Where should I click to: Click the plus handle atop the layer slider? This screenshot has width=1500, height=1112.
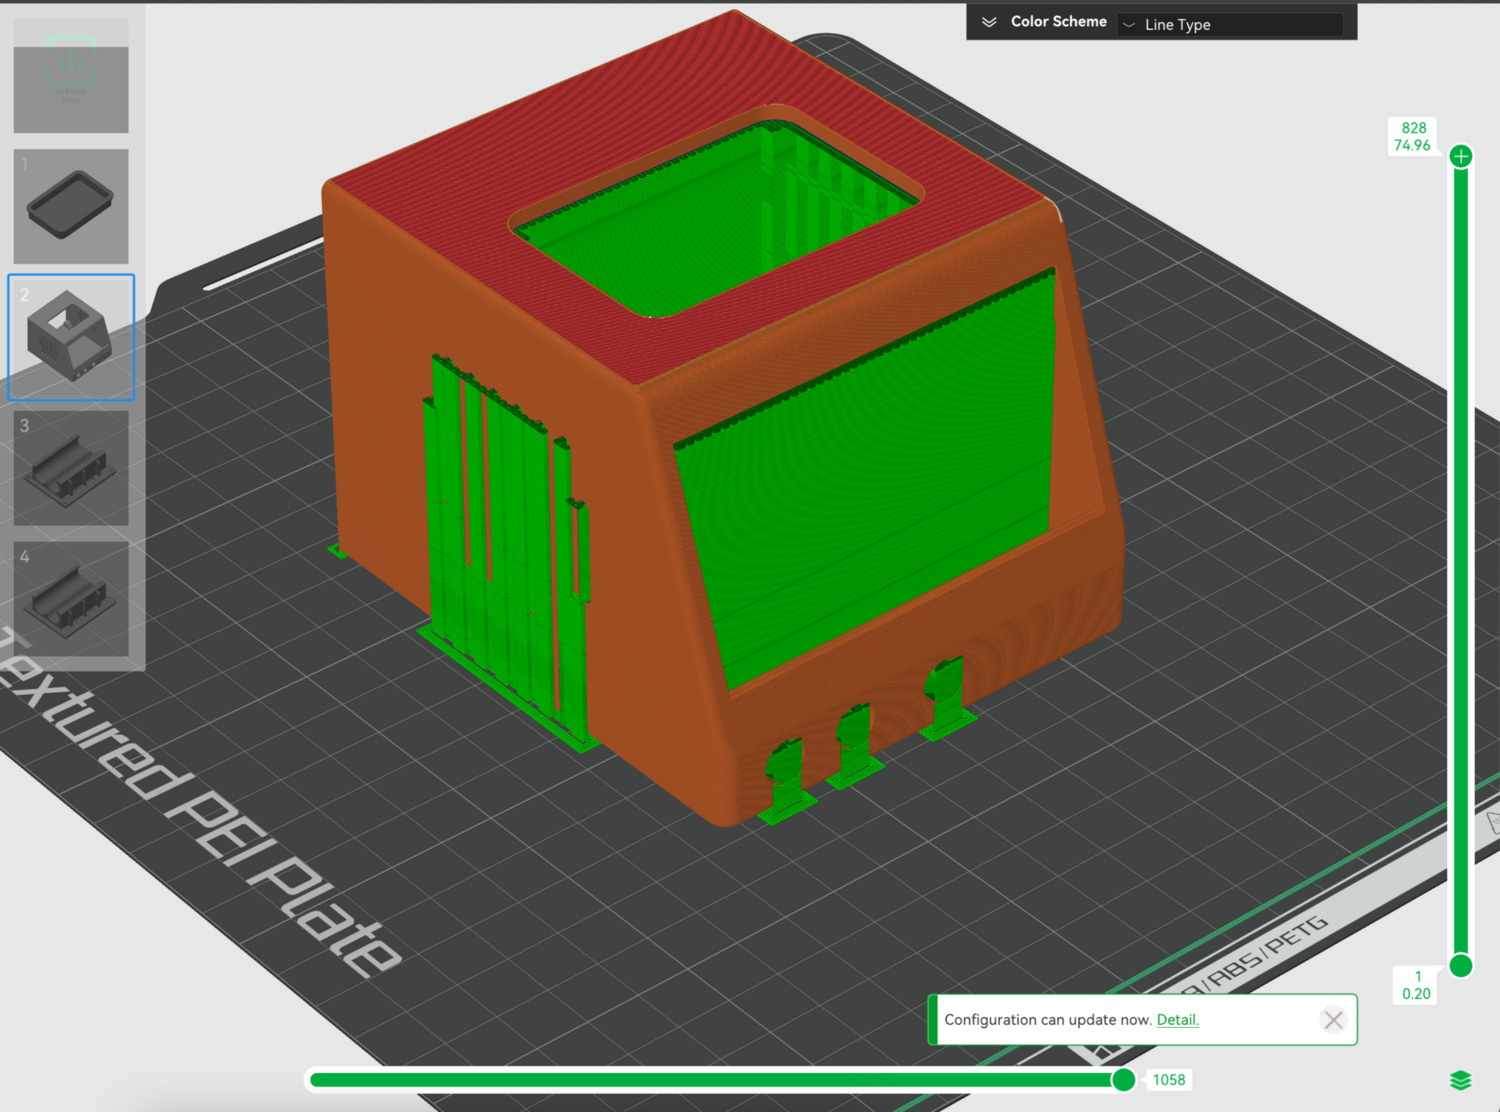point(1461,156)
